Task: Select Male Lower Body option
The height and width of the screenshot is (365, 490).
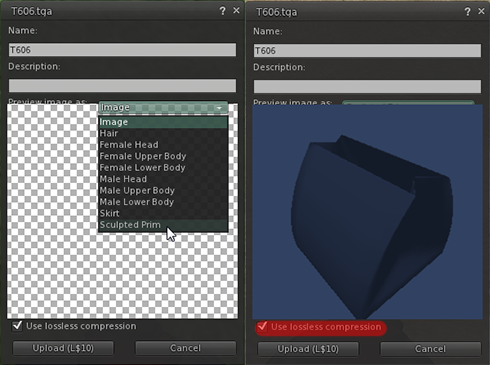Action: 163,202
